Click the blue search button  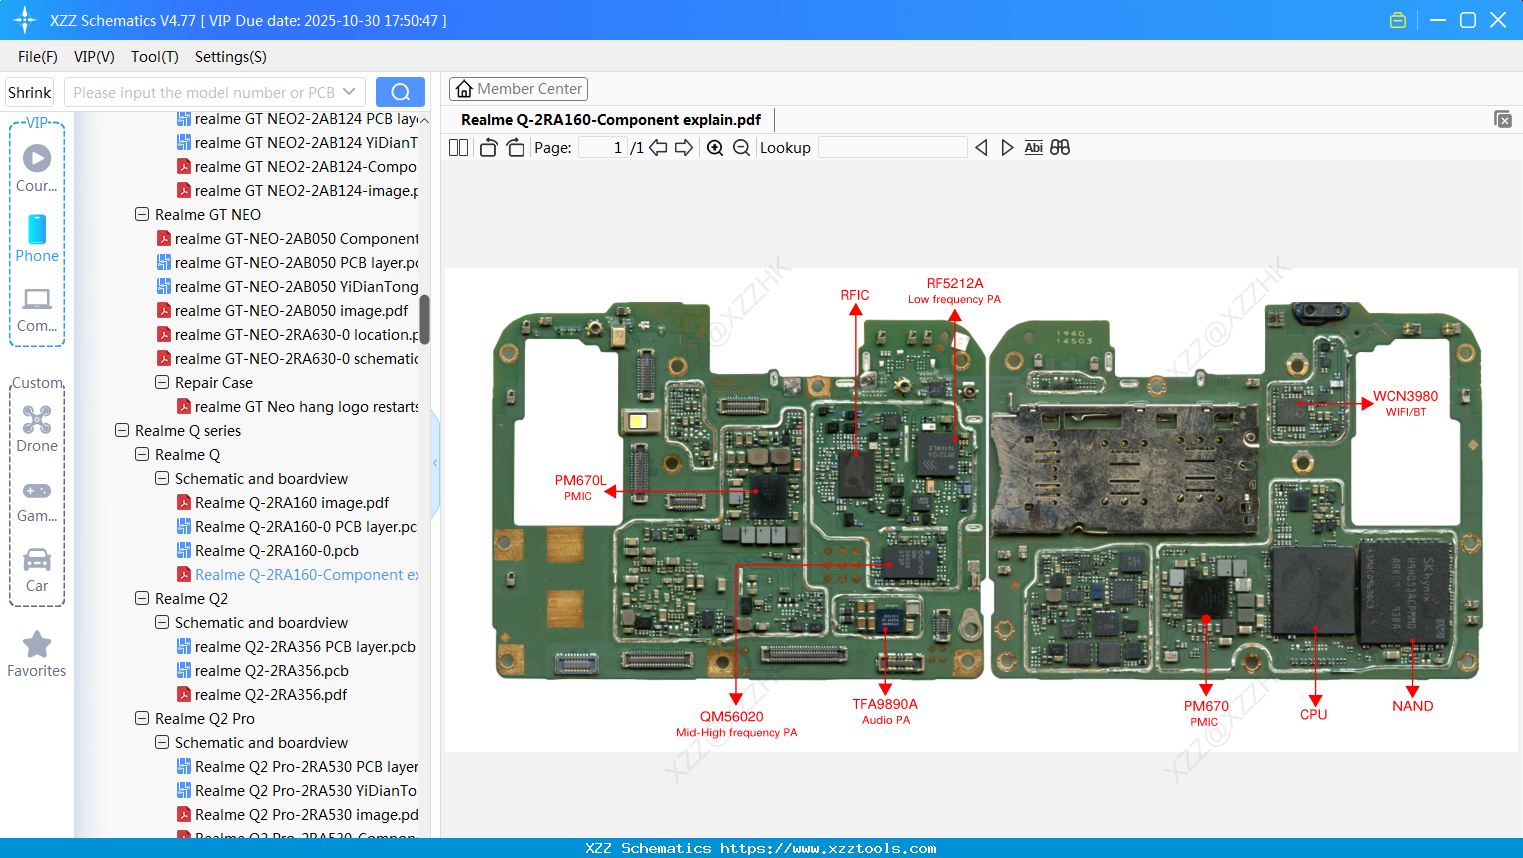click(400, 92)
